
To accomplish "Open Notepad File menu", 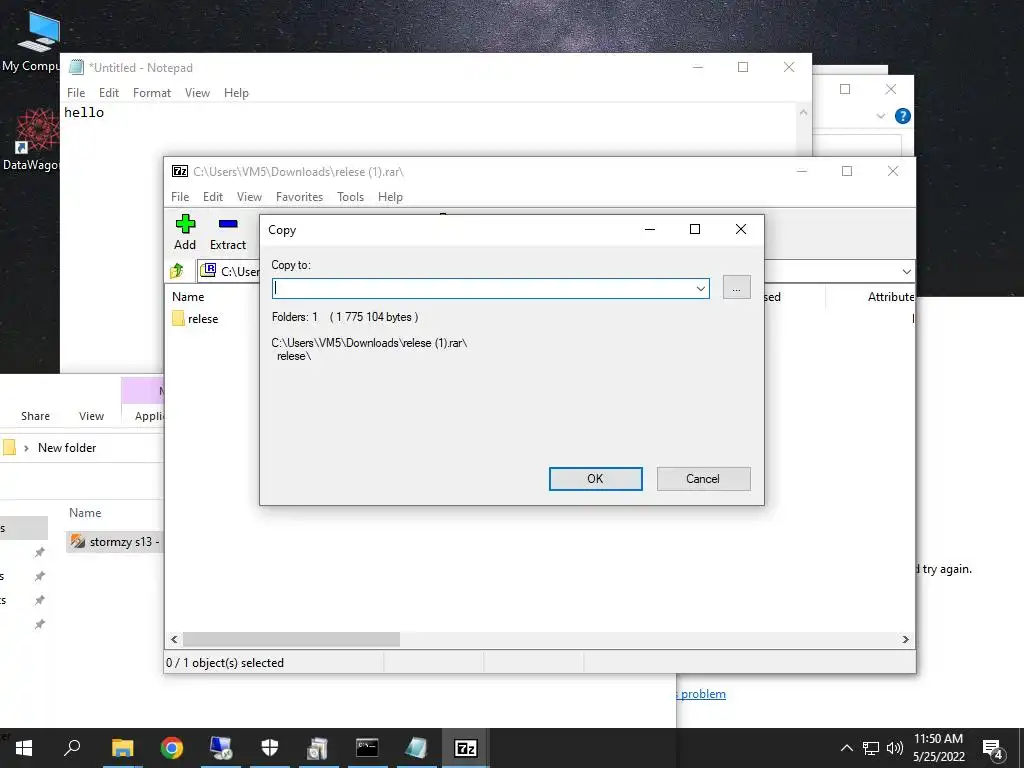I will click(76, 93).
